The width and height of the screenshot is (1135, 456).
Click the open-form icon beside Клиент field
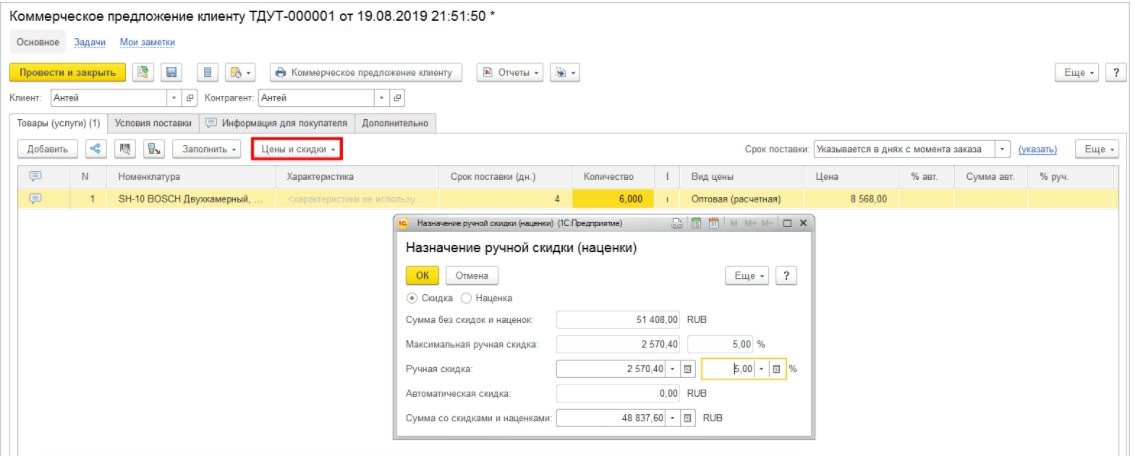(x=190, y=98)
